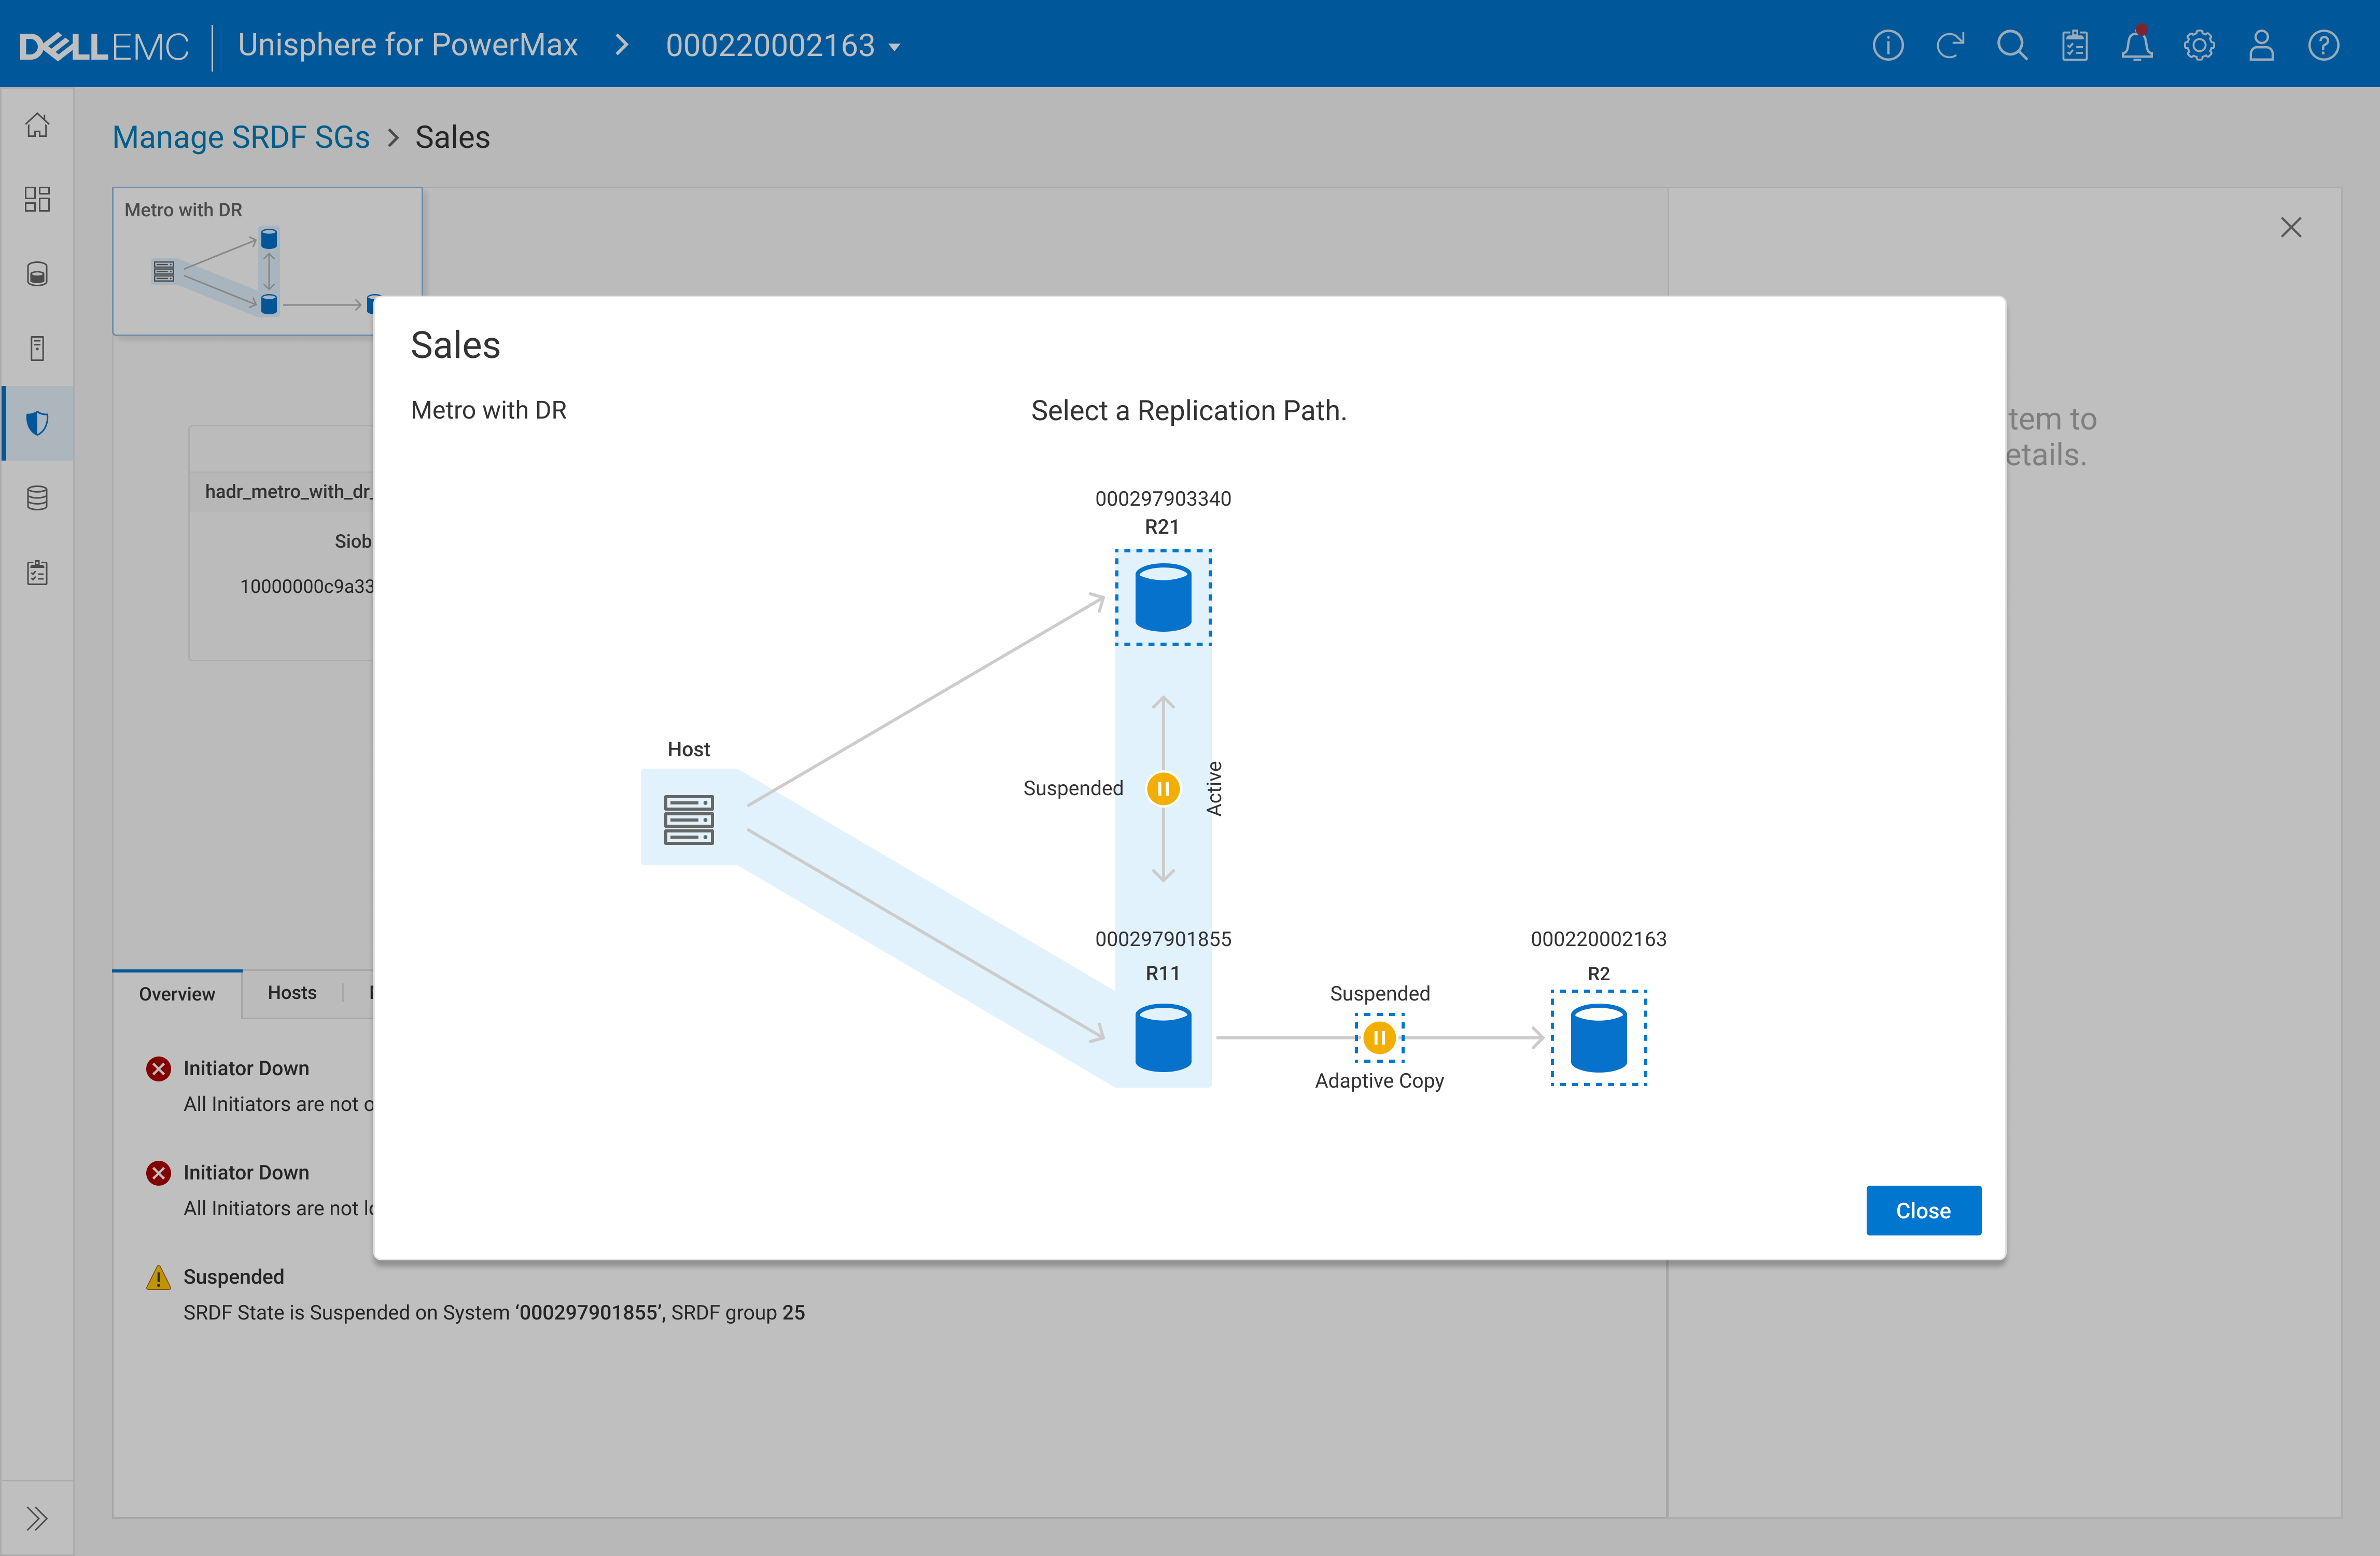Expand the sidebar with double chevron
Viewport: 2380px width, 1556px height.
point(37,1518)
